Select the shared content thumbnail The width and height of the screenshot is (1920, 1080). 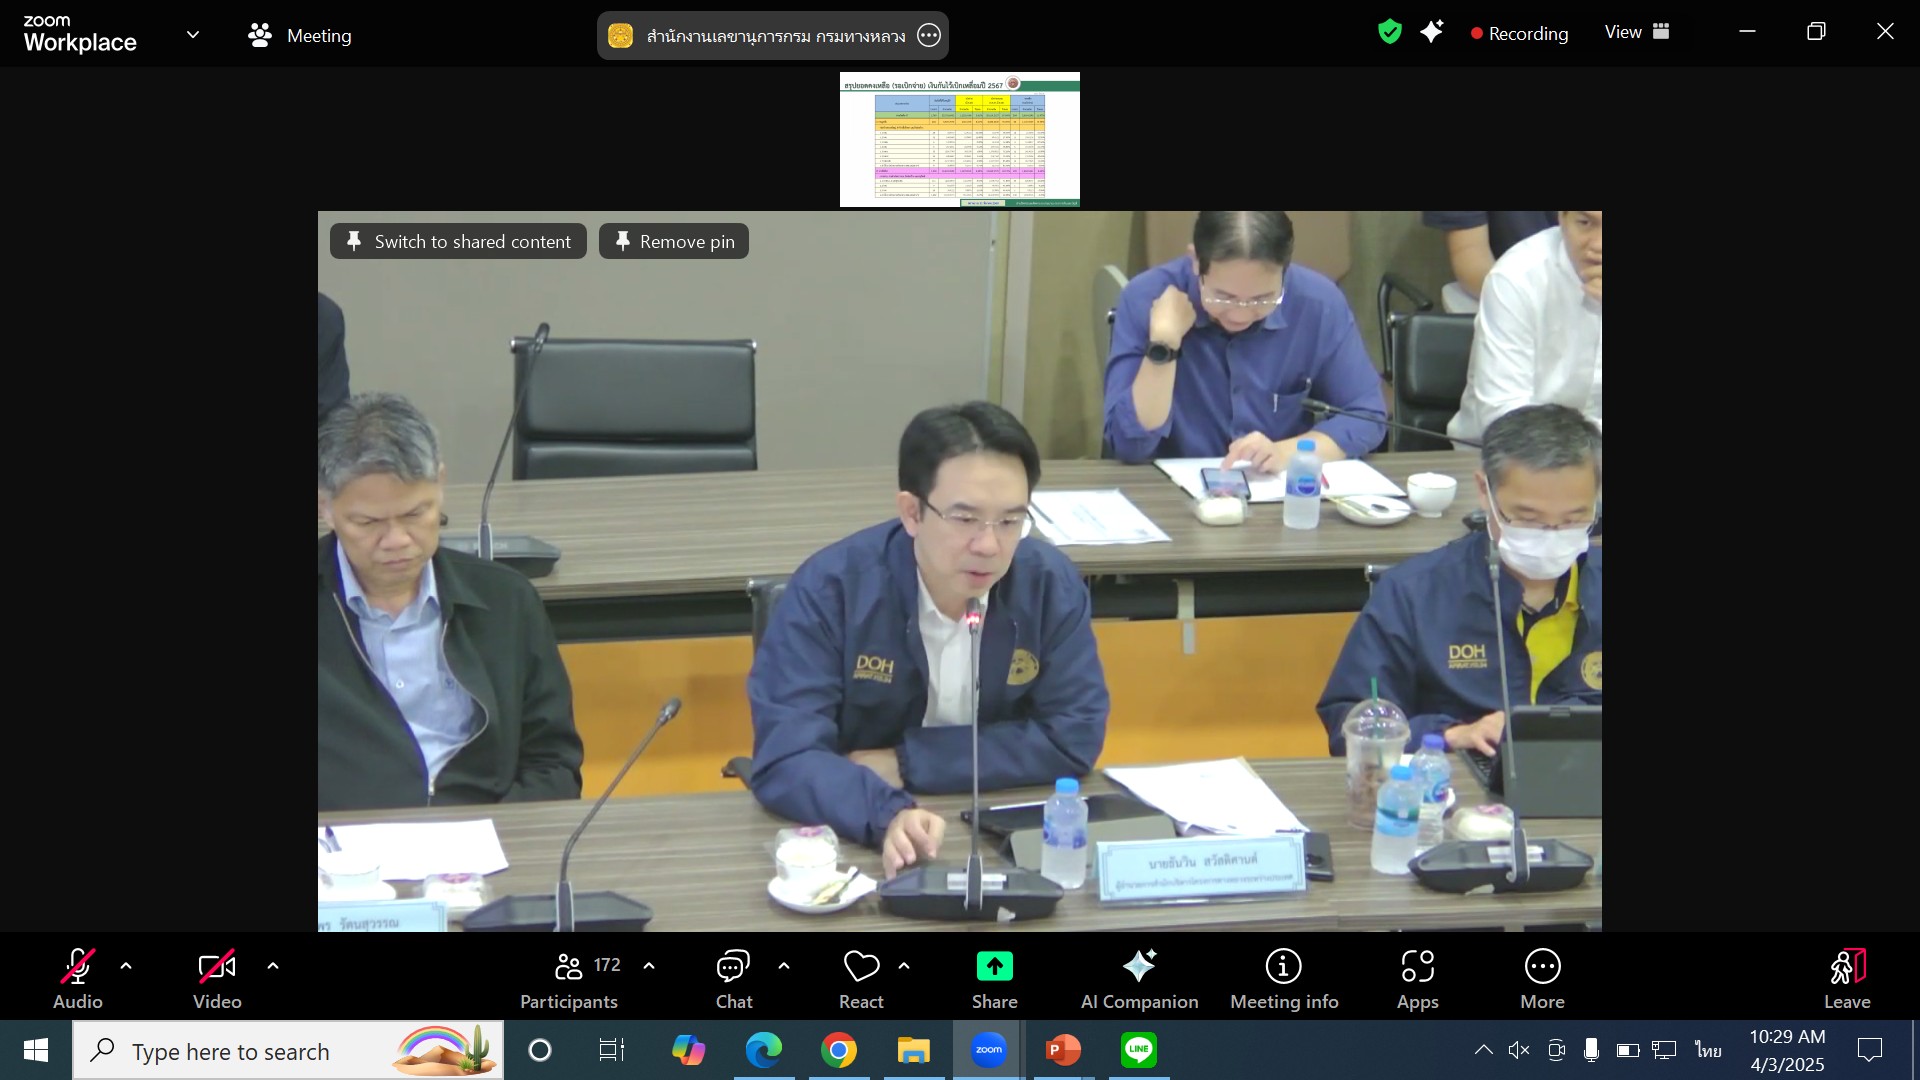click(x=959, y=139)
